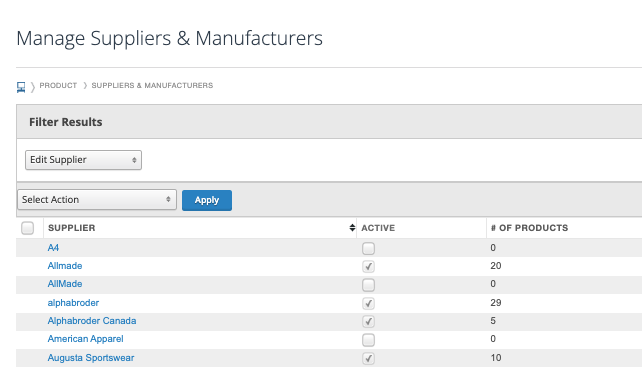This screenshot has height=367, width=642.
Task: Open the American Apparel supplier link
Action: coord(85,339)
